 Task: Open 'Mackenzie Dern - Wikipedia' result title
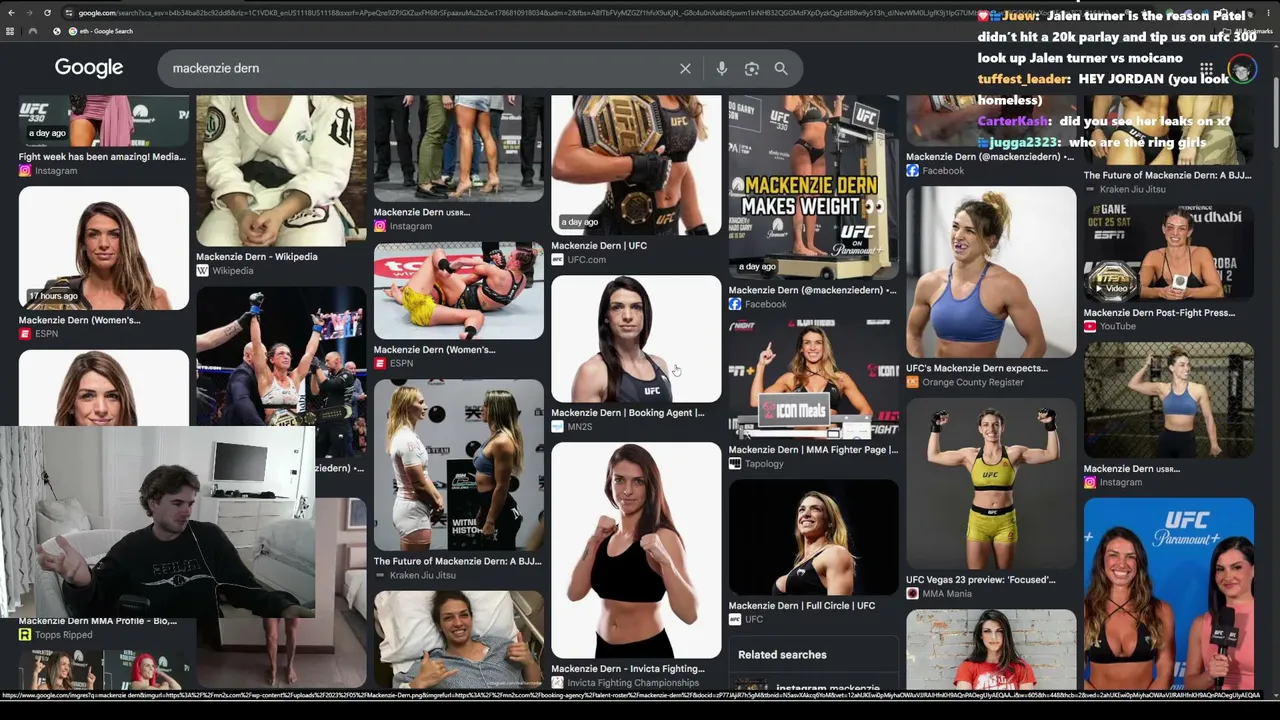pos(257,256)
